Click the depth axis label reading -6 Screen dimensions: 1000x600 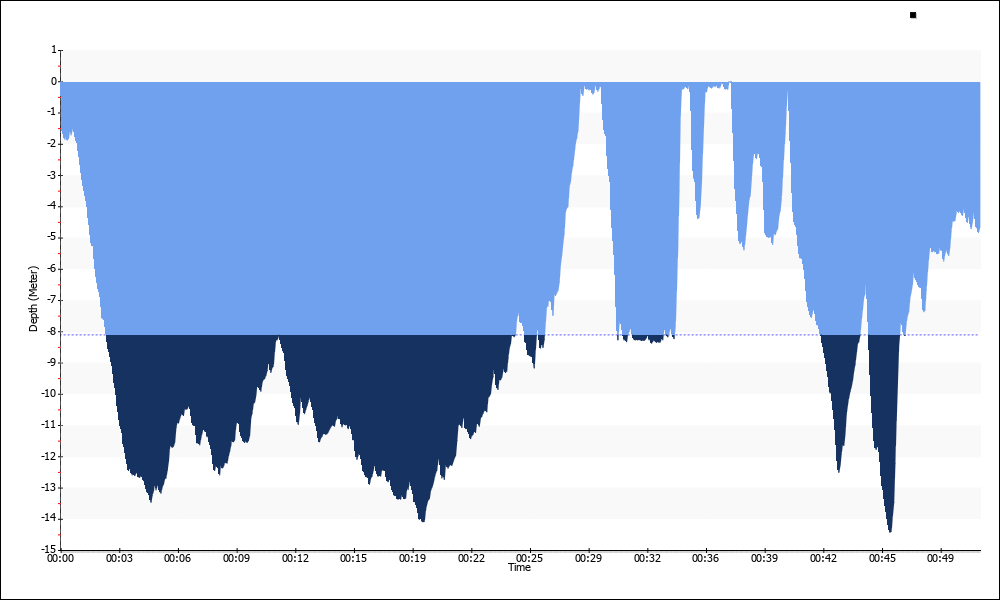pos(52,268)
